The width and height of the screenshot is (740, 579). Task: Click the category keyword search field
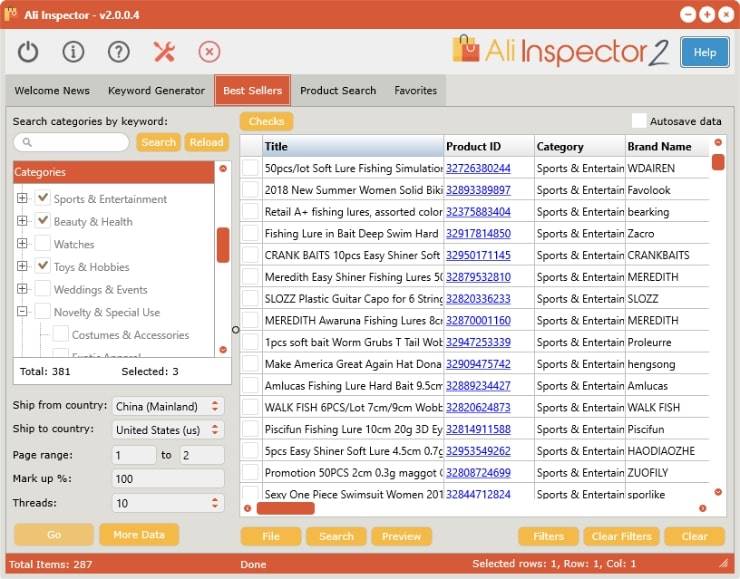[x=71, y=142]
